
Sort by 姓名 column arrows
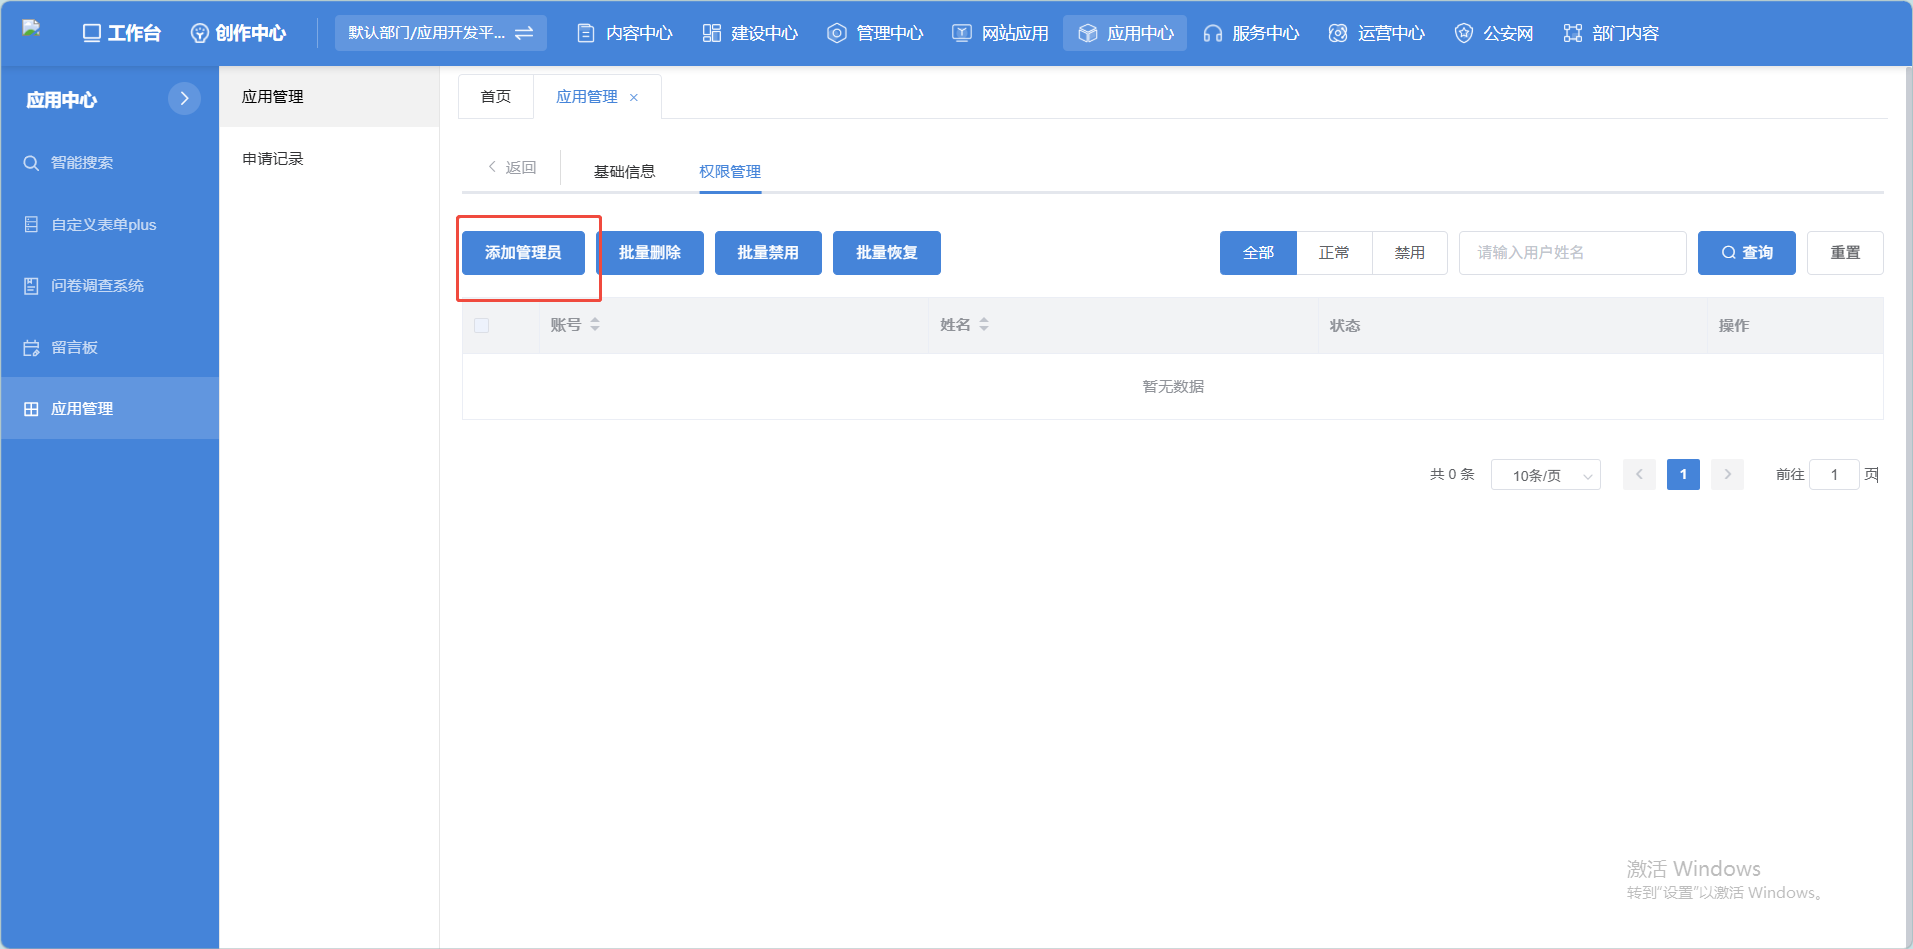pos(984,325)
